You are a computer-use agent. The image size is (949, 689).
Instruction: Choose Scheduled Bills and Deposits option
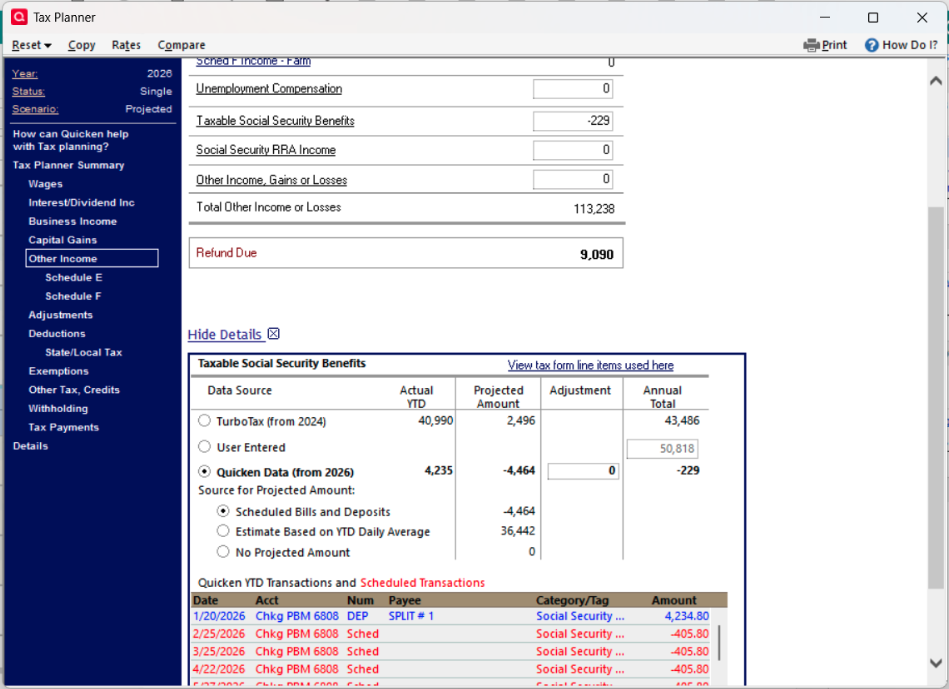pos(223,511)
